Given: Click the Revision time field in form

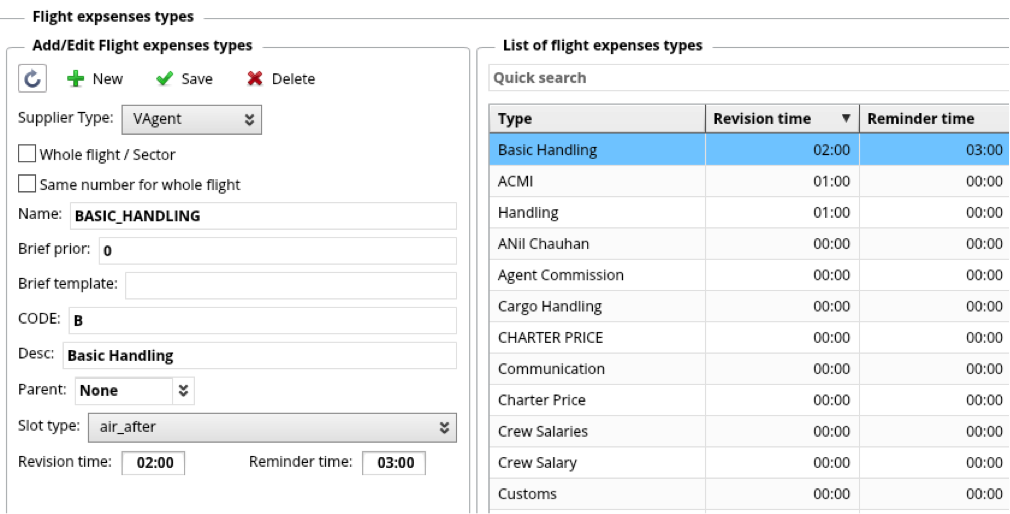Looking at the screenshot, I should point(153,463).
